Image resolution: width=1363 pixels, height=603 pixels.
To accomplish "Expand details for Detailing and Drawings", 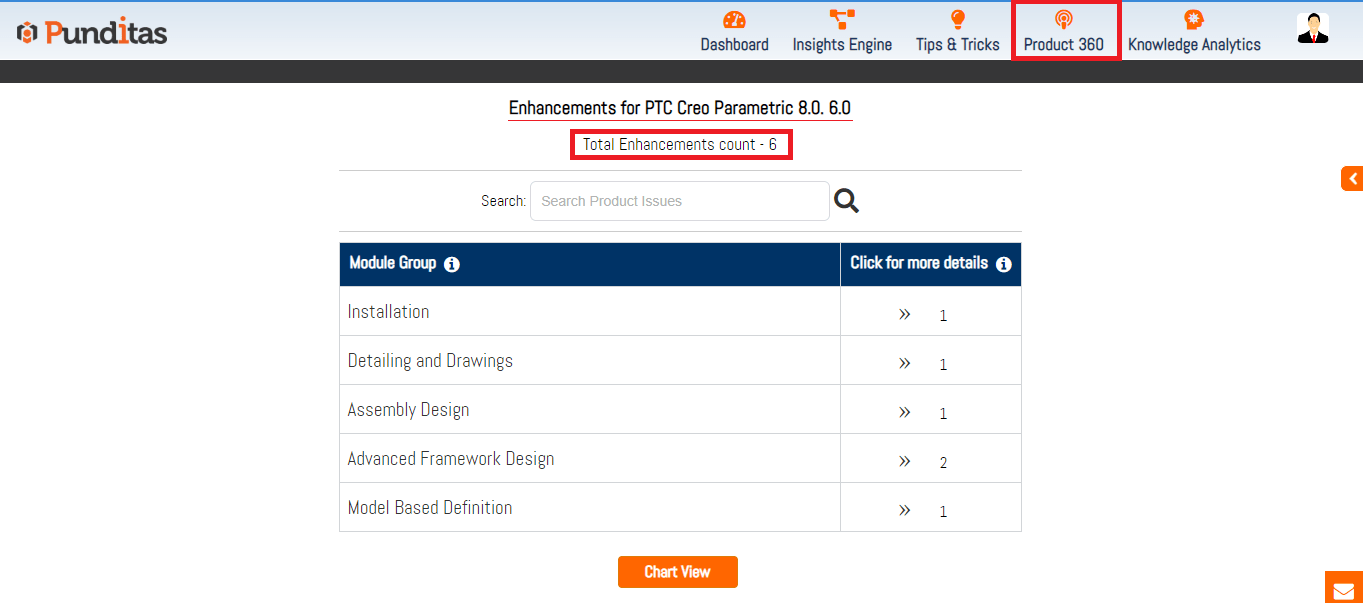I will click(x=904, y=363).
